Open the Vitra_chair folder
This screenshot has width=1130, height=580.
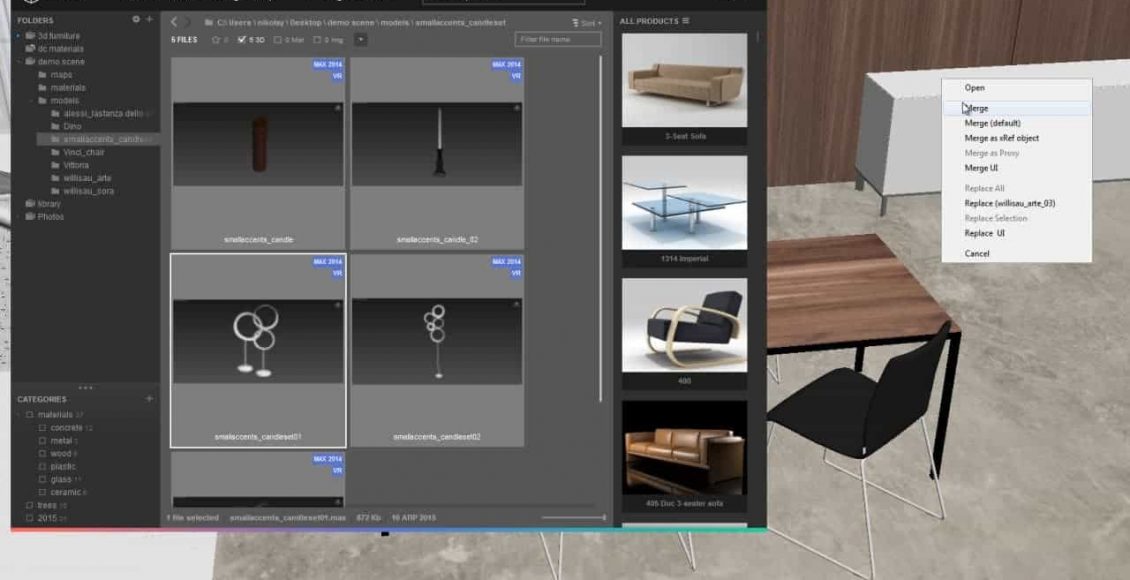[83, 152]
